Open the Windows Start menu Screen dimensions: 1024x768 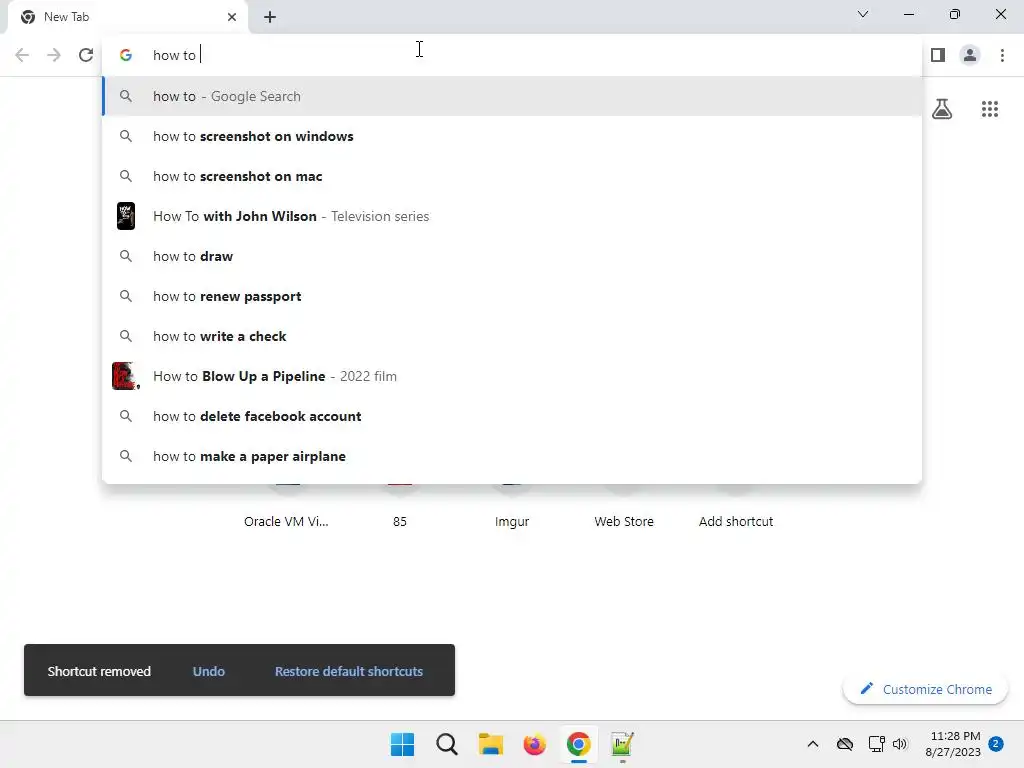[x=402, y=744]
